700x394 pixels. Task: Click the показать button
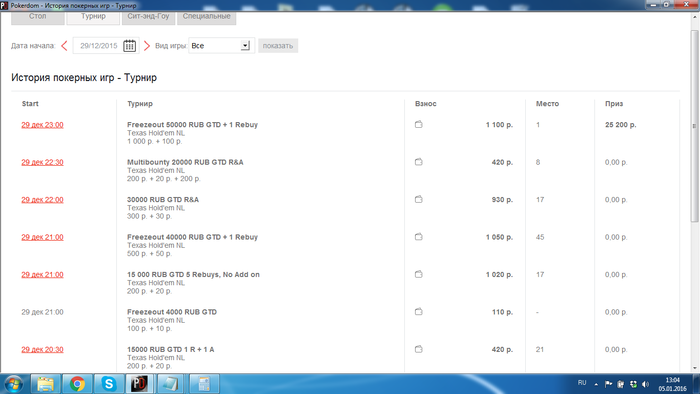278,46
